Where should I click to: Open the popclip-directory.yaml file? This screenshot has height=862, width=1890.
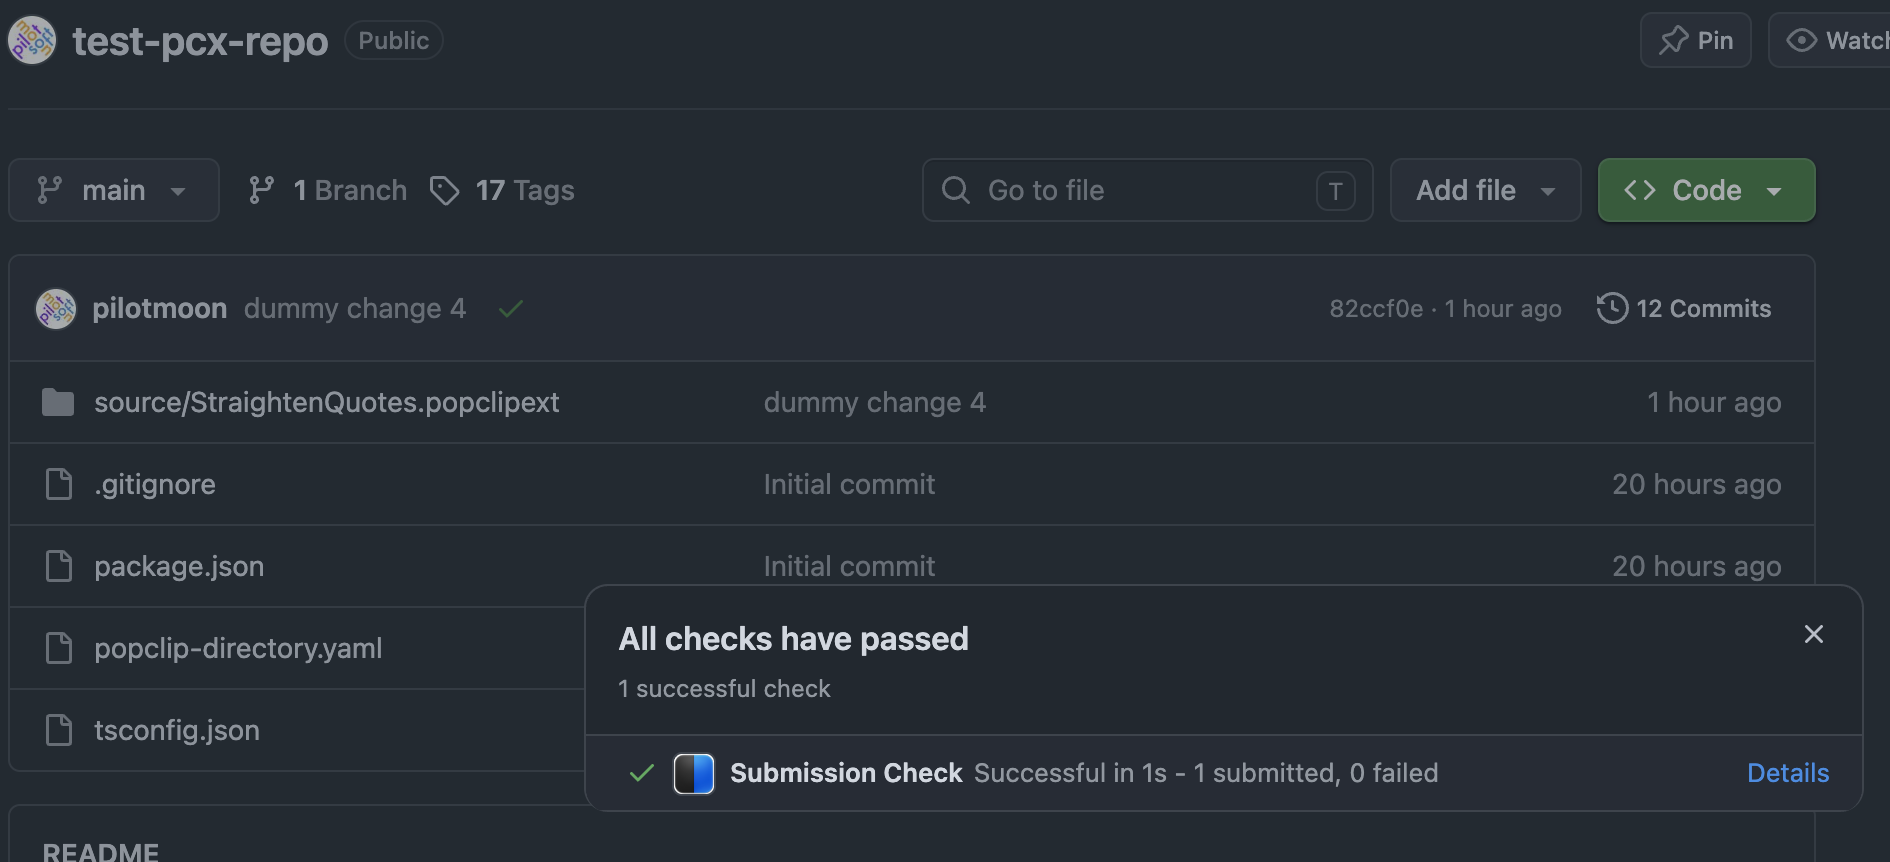coord(238,648)
